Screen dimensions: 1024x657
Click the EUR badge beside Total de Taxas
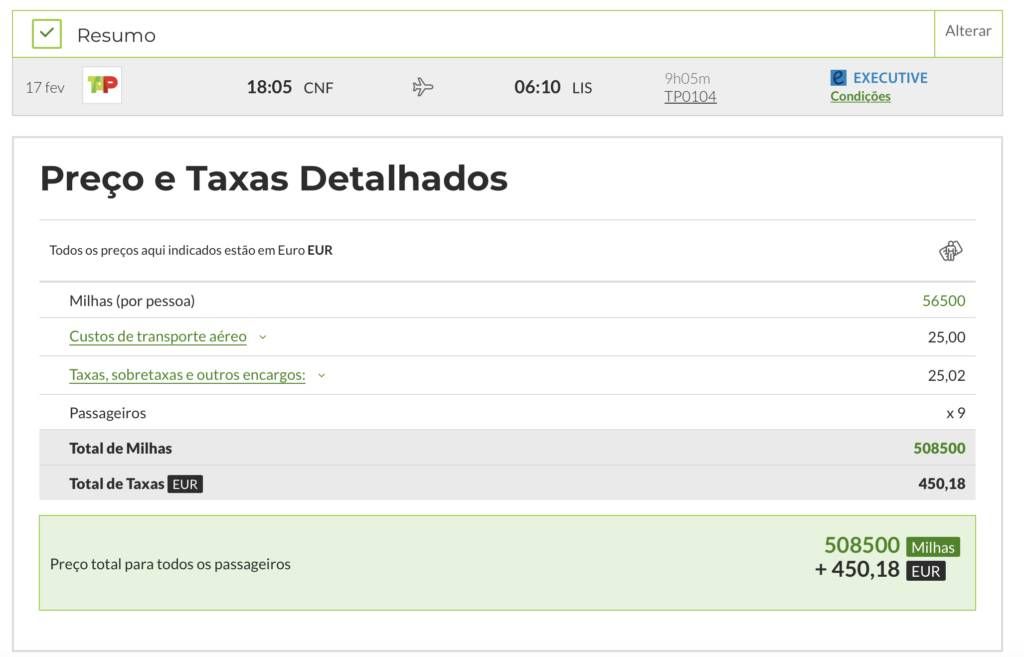pos(185,484)
